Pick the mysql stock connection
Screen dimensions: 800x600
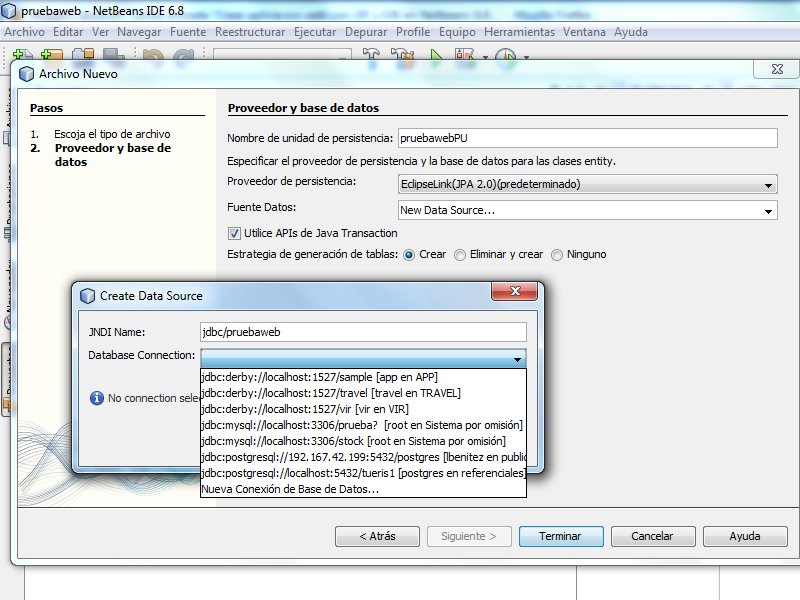[363, 441]
